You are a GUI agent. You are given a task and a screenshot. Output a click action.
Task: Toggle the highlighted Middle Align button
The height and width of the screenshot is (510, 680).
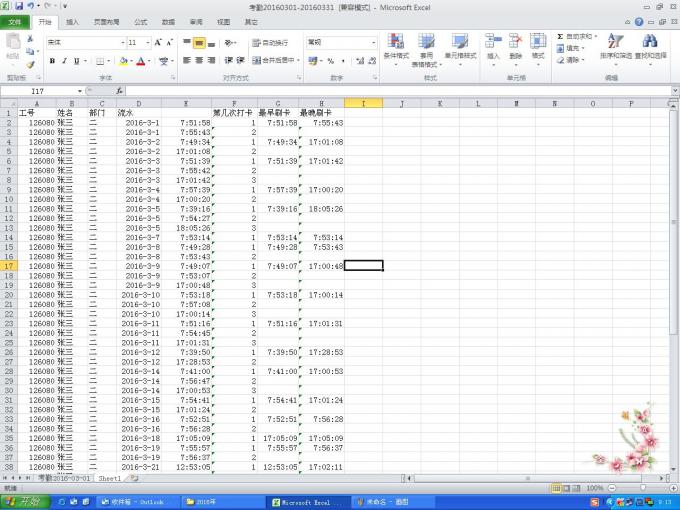(199, 42)
